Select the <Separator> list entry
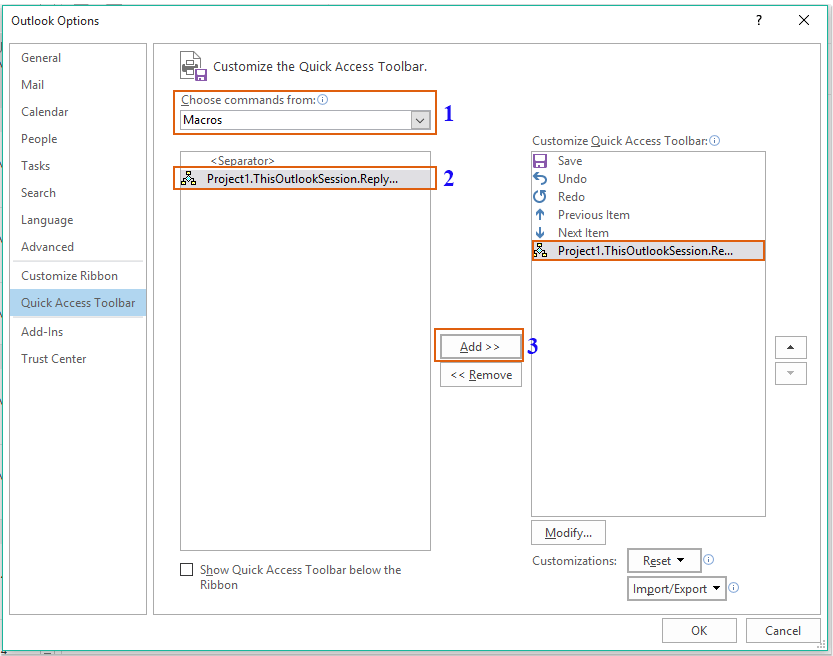The width and height of the screenshot is (833, 656). coord(305,160)
